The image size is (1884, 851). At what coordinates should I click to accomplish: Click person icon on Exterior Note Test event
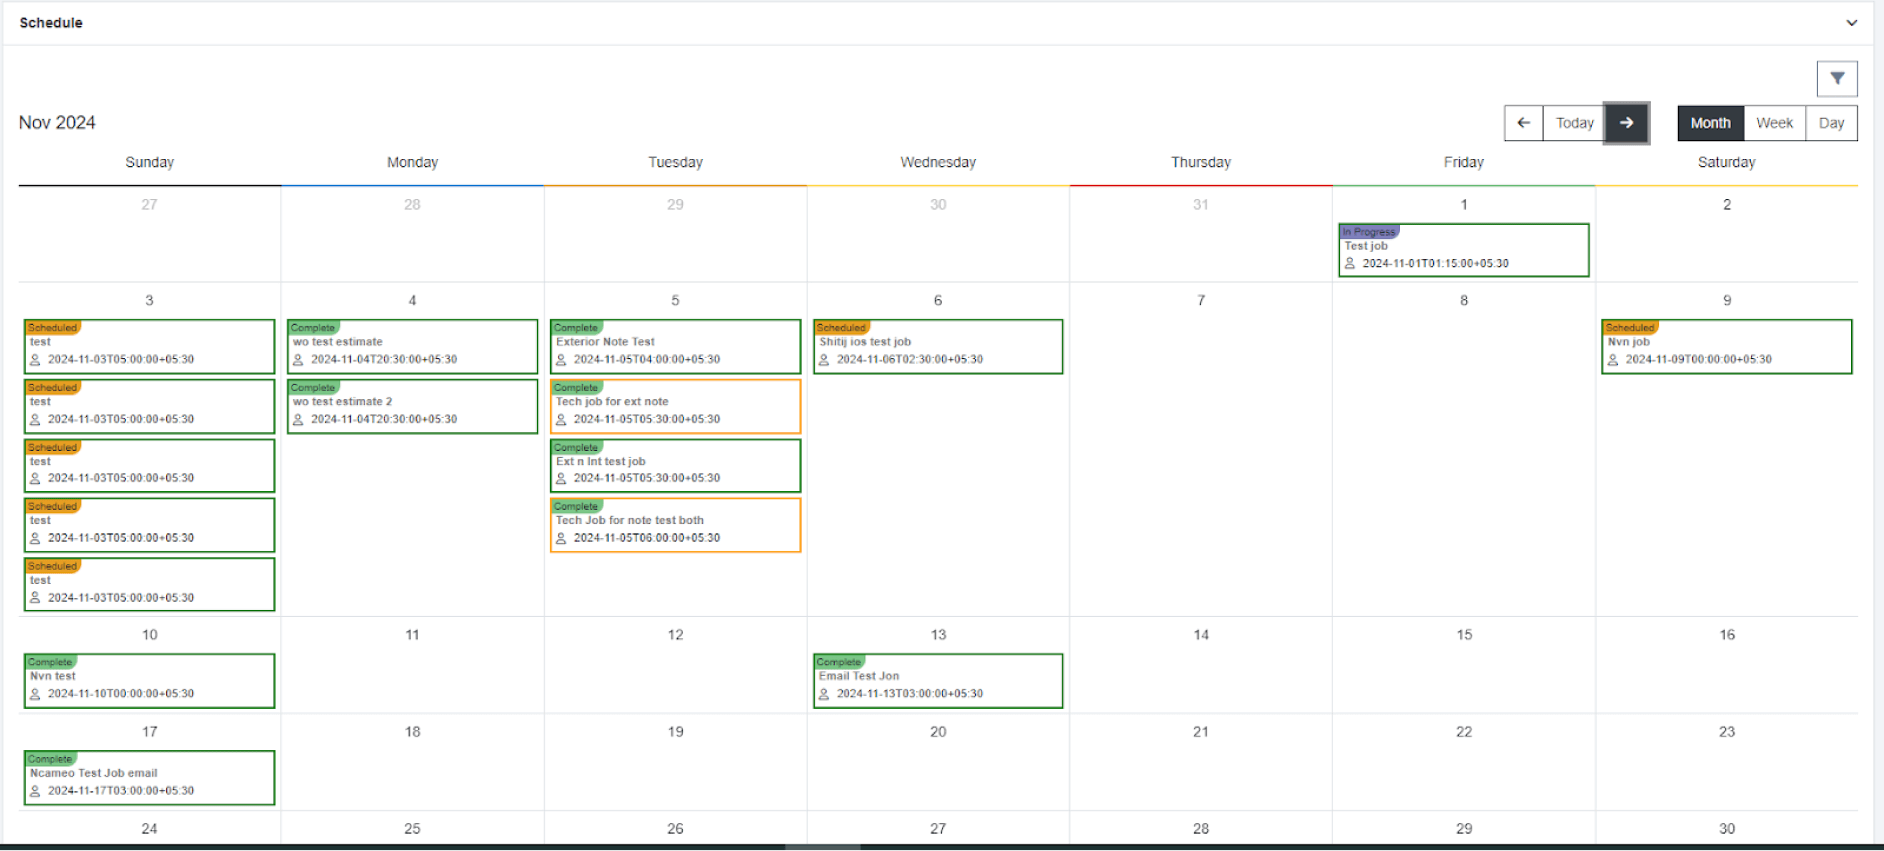click(x=561, y=360)
